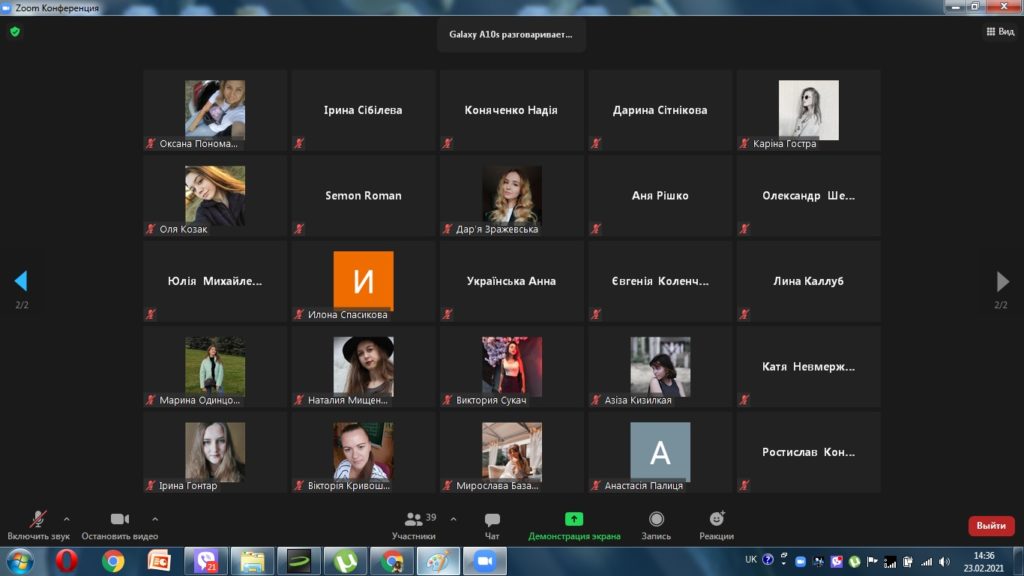Screen dimensions: 1024x576
Task: Unmute microphone with Включить звук icon
Action: [x=38, y=520]
